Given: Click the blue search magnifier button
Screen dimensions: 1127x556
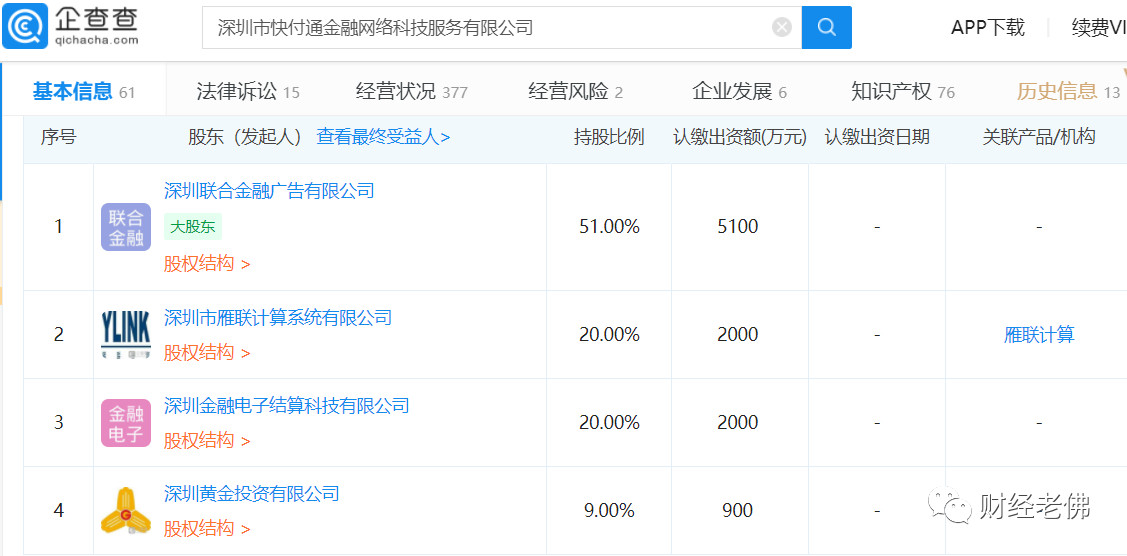Looking at the screenshot, I should point(827,27).
